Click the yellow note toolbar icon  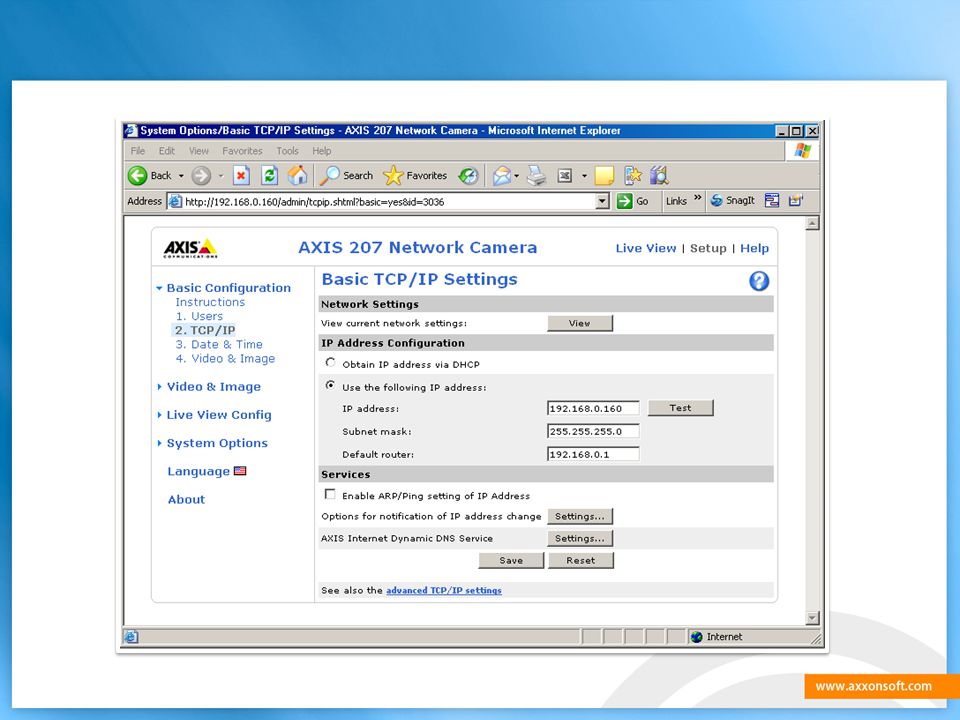coord(604,176)
